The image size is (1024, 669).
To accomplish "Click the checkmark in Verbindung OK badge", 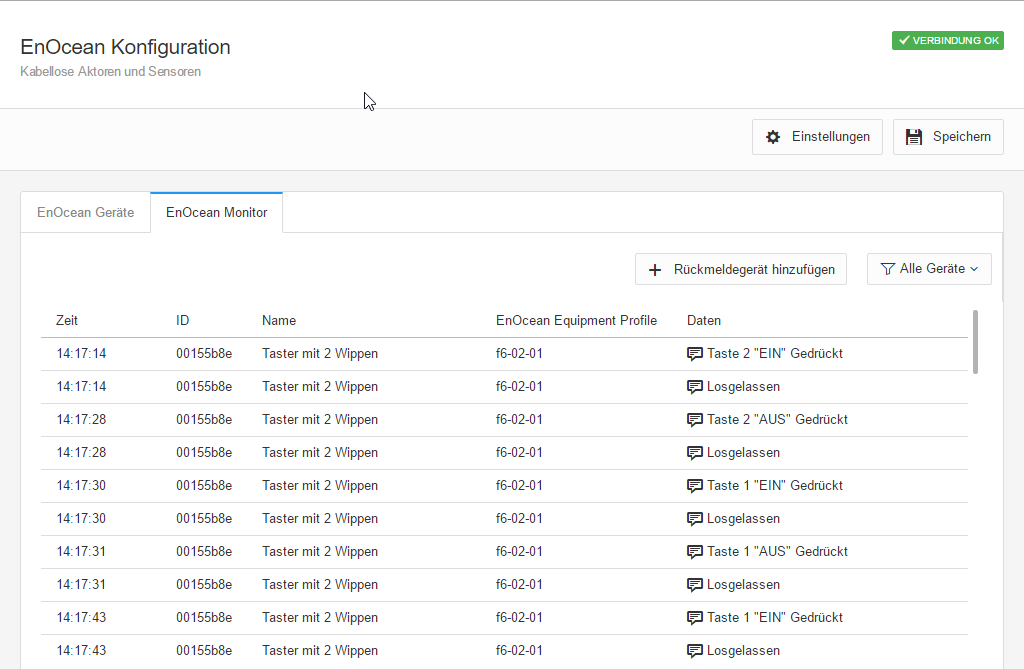I will point(904,41).
